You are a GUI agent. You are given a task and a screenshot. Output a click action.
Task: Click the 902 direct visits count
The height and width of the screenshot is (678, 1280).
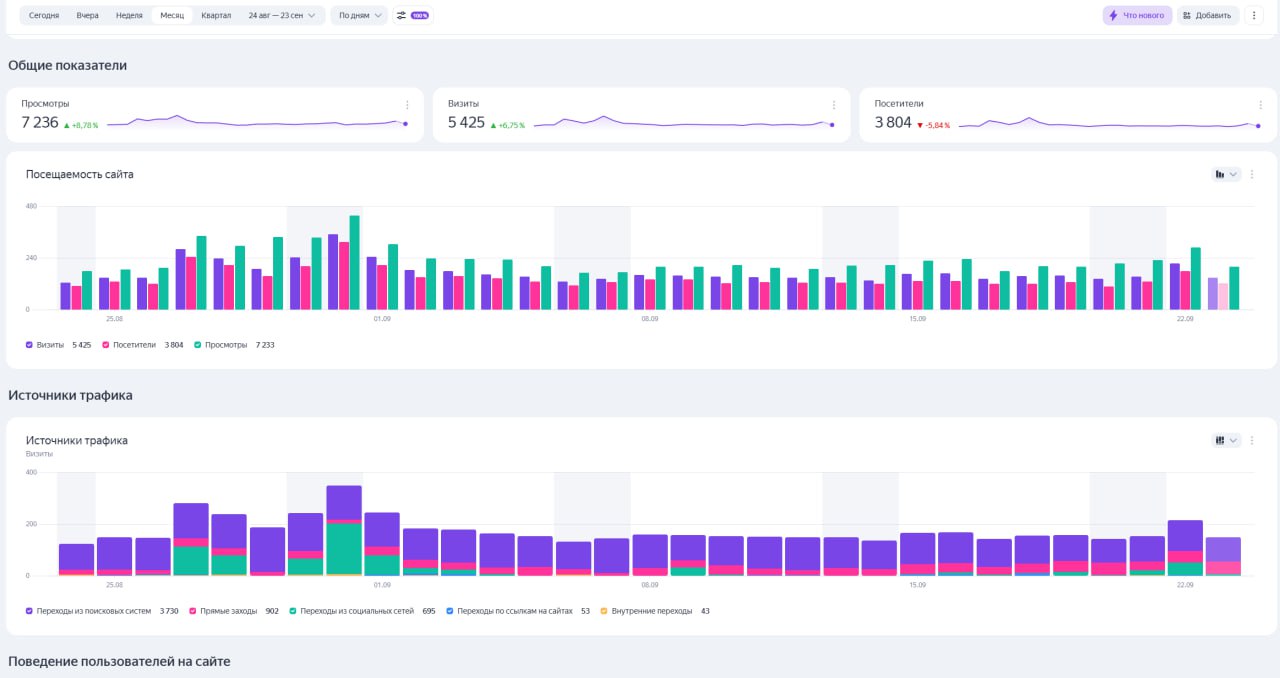pyautogui.click(x=272, y=610)
